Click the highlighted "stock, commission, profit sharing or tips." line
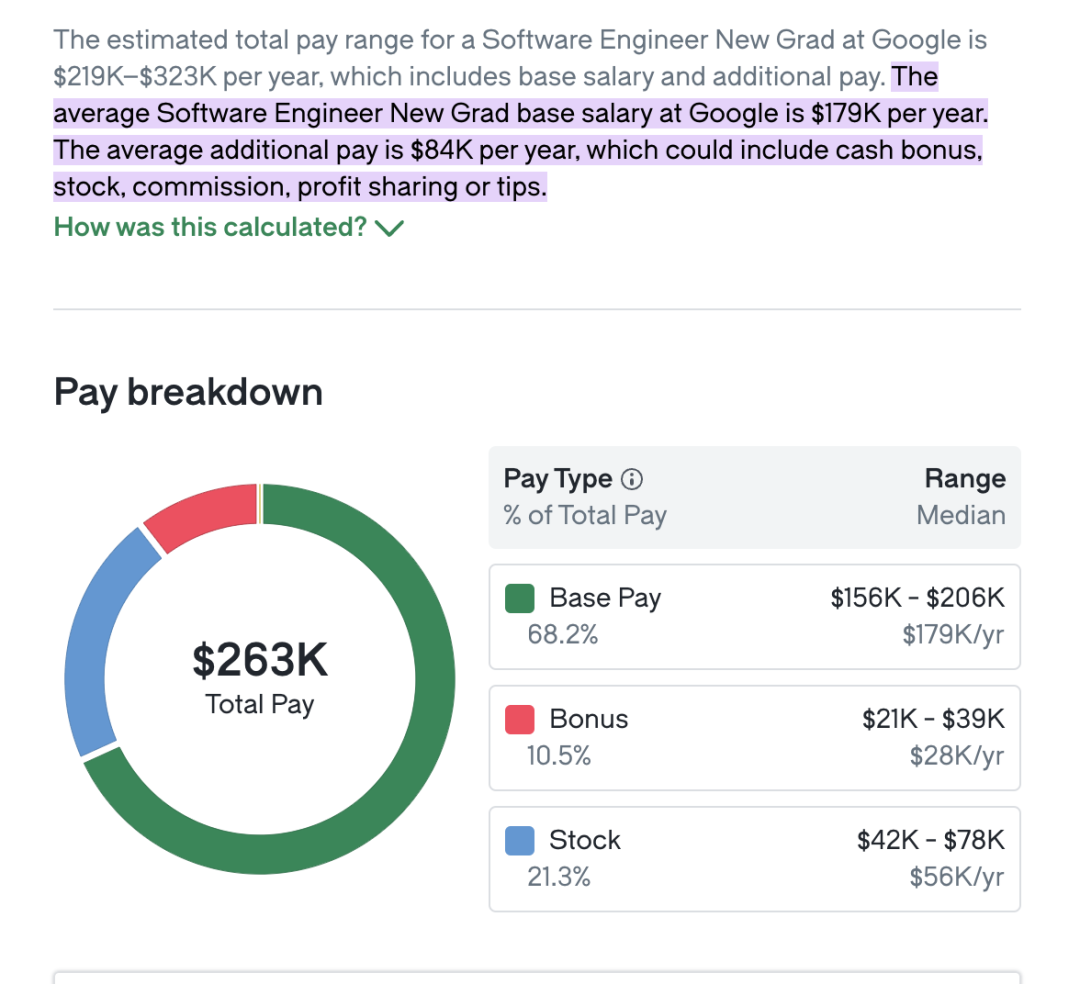Image resolution: width=1080 pixels, height=984 pixels. [x=300, y=187]
